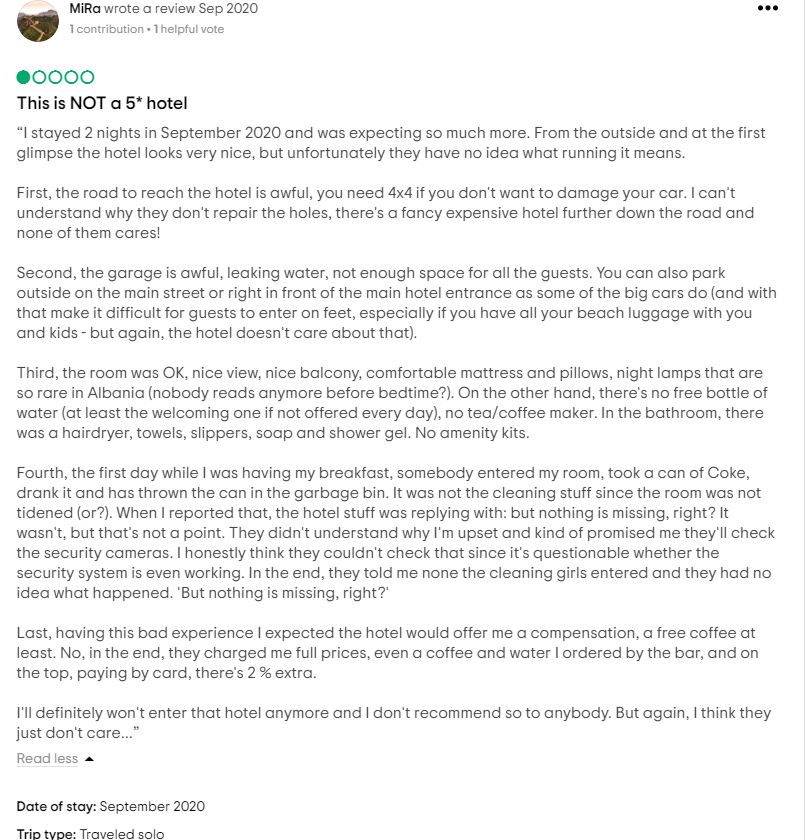
Task: Click the second empty rating bubble
Action: pyautogui.click(x=40, y=77)
